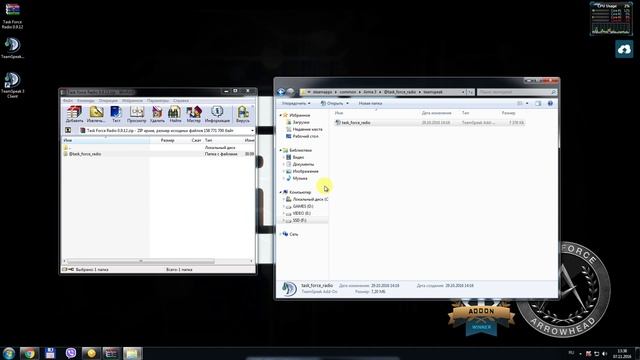
Task: Select the task_force_radio file in Explorer list
Action: click(x=429, y=122)
